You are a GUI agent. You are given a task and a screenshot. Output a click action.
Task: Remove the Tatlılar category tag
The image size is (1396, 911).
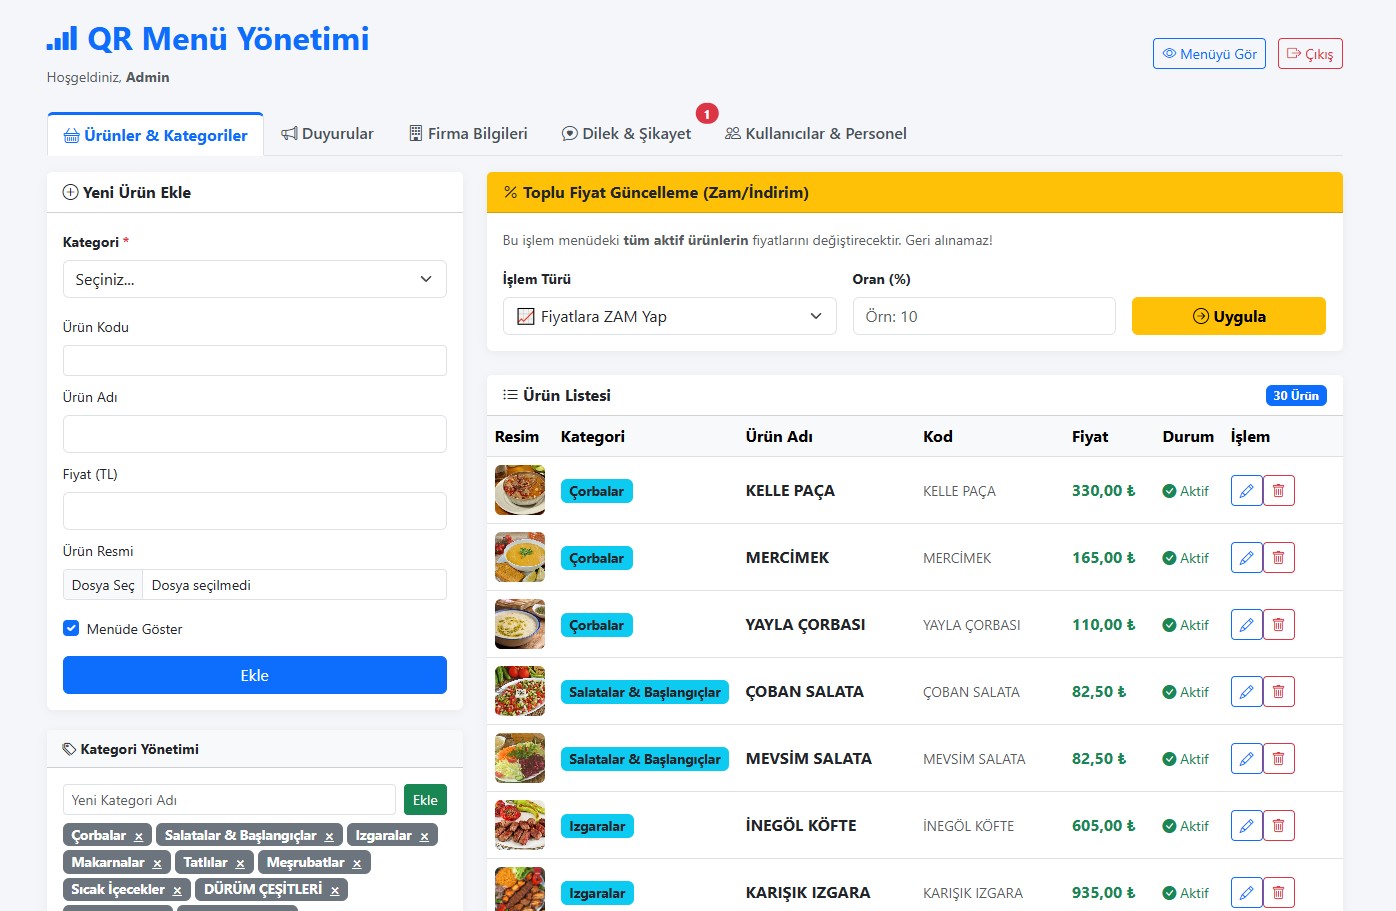click(x=240, y=863)
